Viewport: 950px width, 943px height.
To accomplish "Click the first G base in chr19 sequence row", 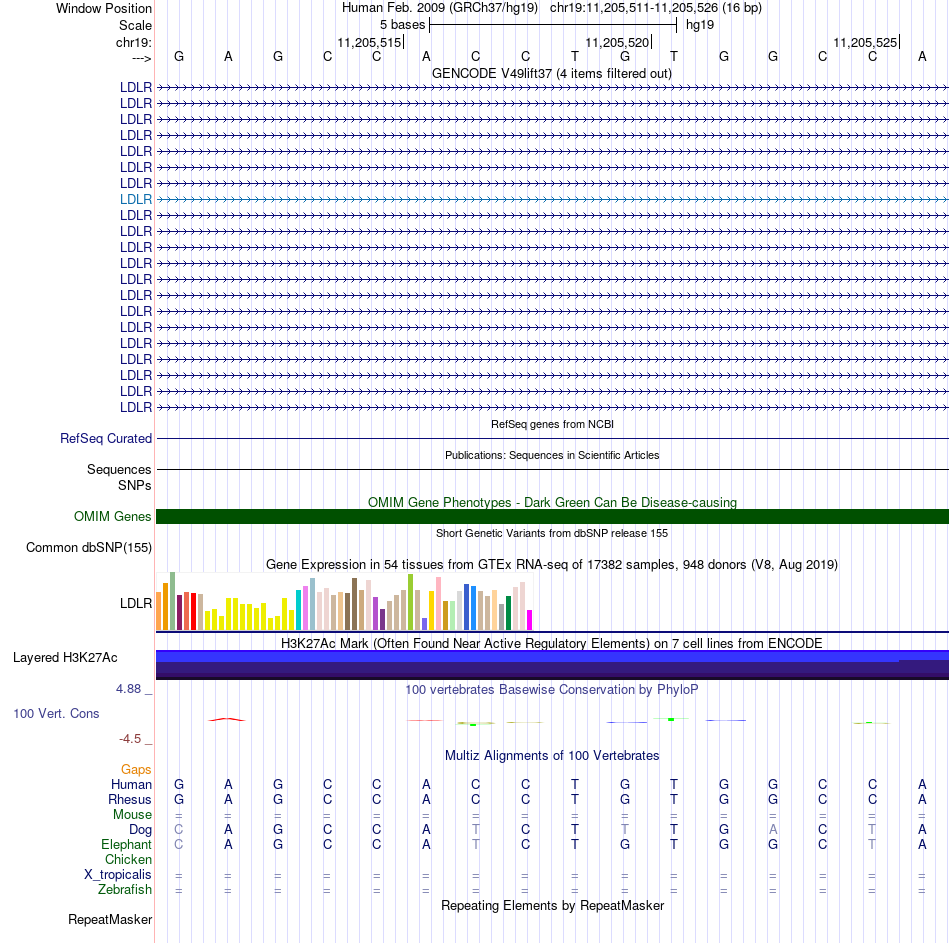I will pyautogui.click(x=179, y=56).
